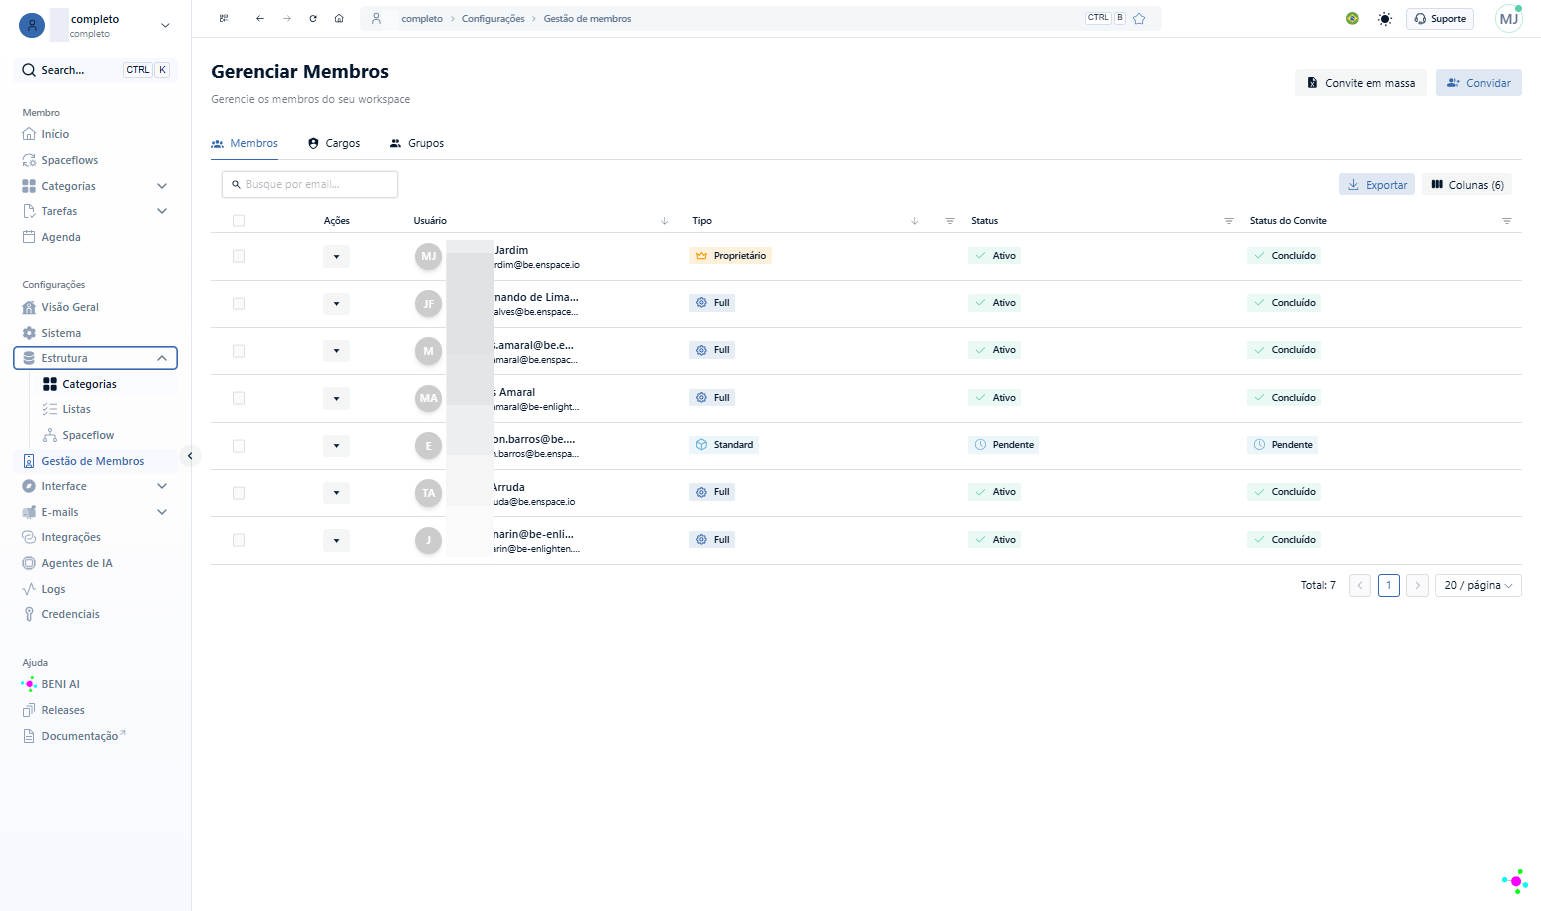Screen dimensions: 1541x911
Task: Select the checkbox for the MA Amaral row
Action: [239, 398]
